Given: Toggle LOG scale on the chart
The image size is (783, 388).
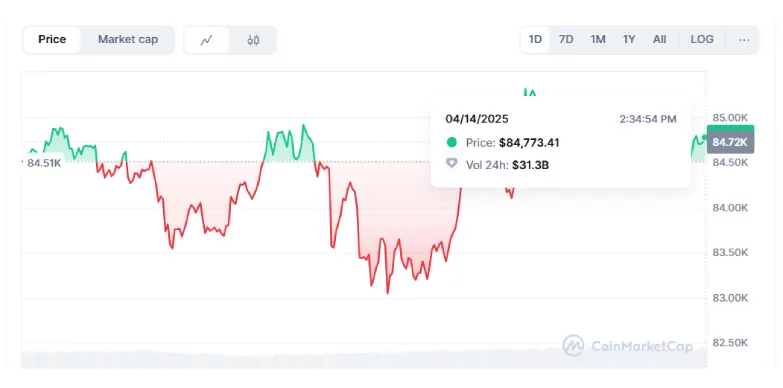Looking at the screenshot, I should pyautogui.click(x=702, y=39).
